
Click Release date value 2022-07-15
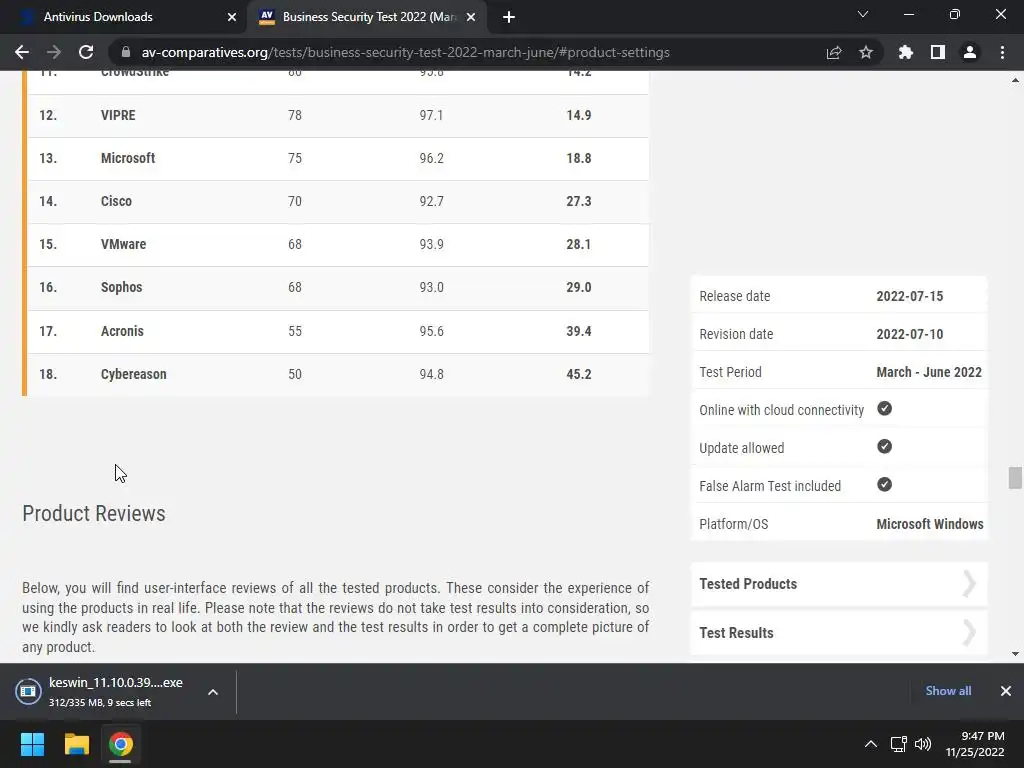click(910, 296)
